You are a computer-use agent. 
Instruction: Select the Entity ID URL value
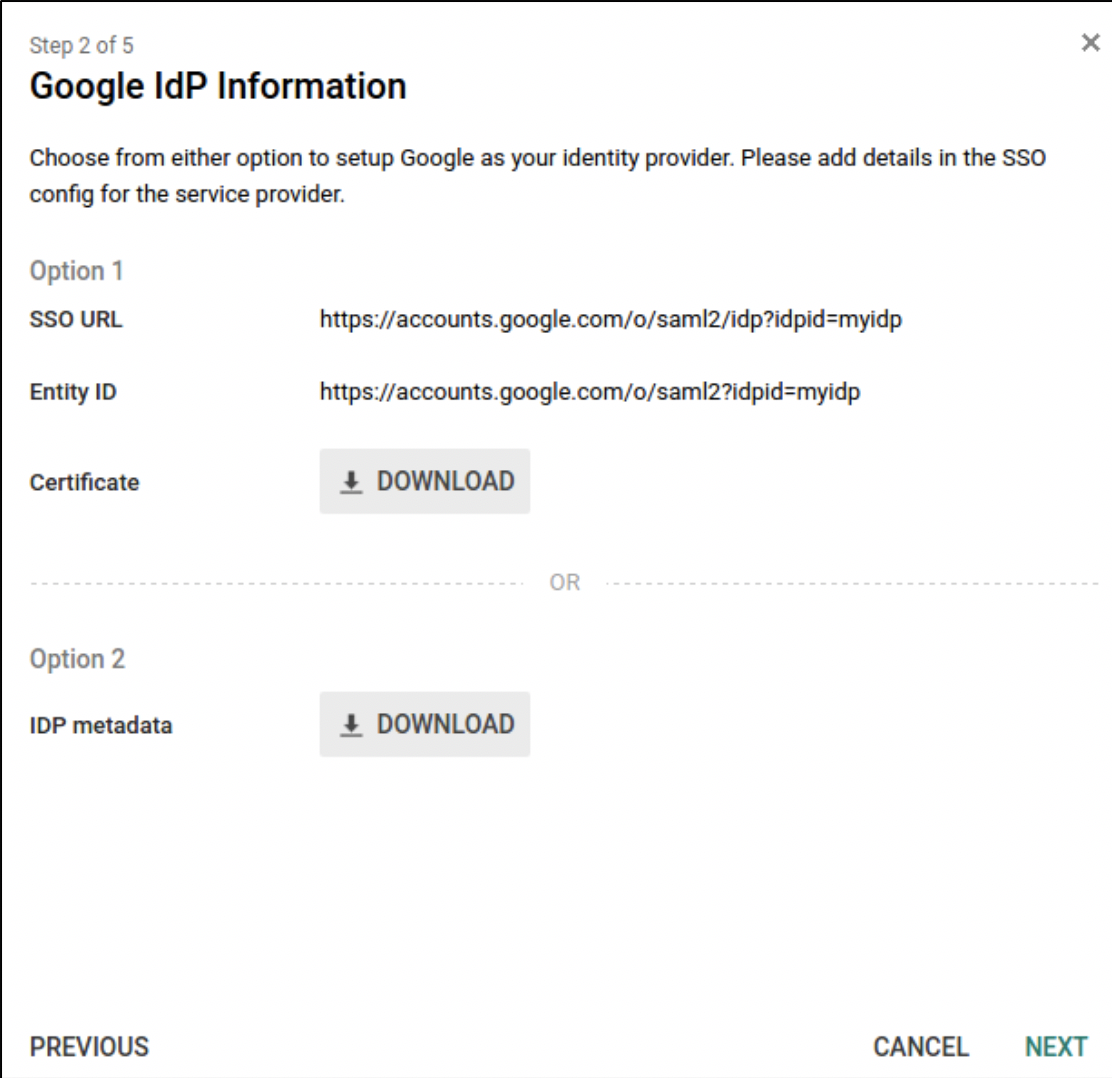(x=590, y=392)
